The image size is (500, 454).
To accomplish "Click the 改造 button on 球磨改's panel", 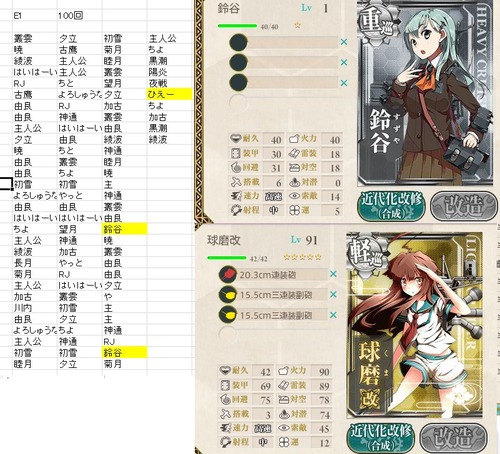I will [453, 438].
